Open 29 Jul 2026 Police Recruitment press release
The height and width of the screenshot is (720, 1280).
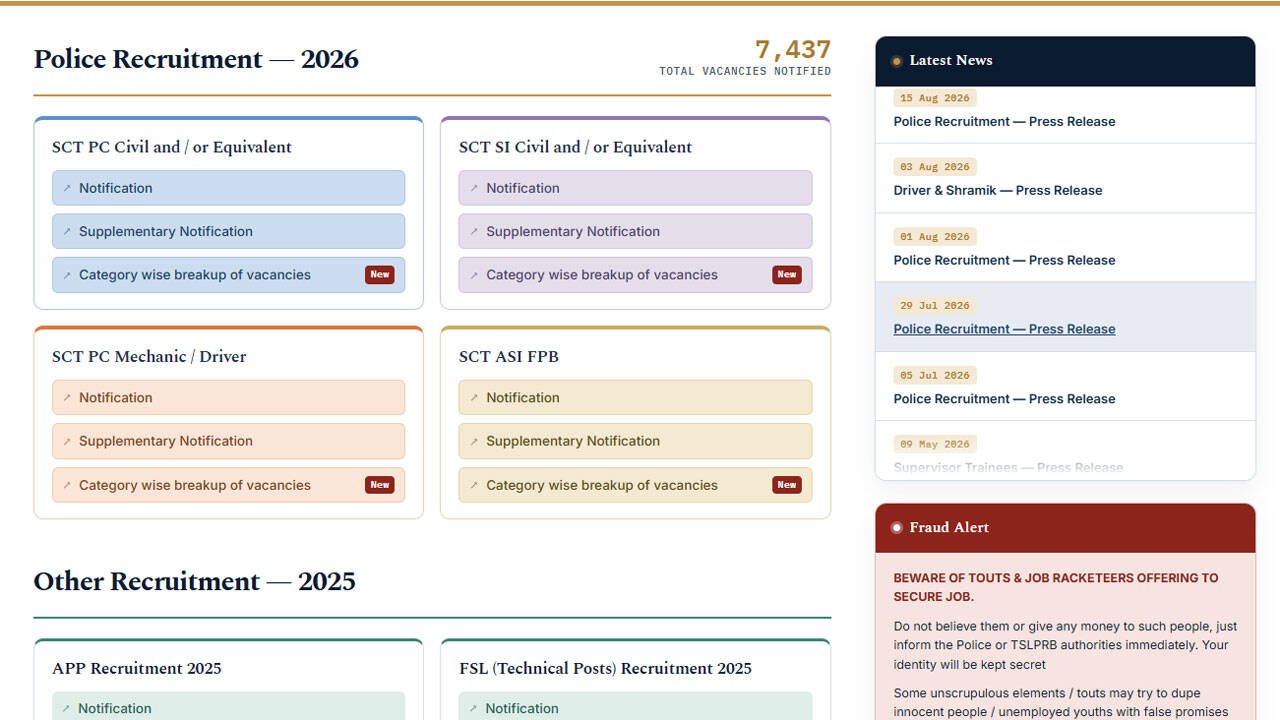pyautogui.click(x=1004, y=329)
